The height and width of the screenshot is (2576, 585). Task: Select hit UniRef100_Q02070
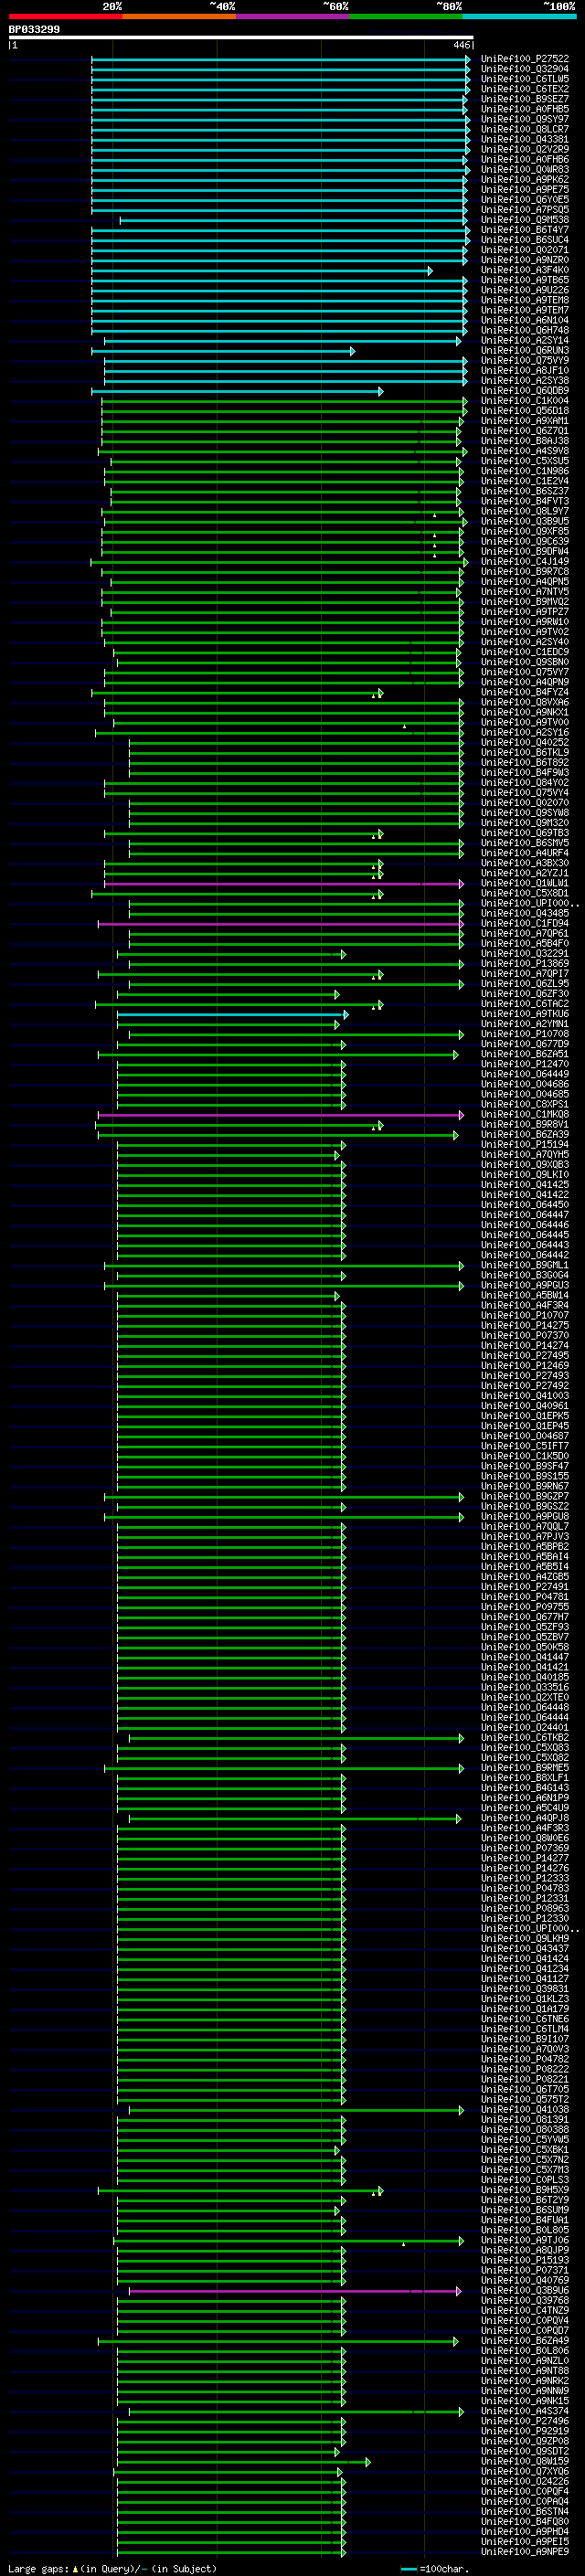tap(525, 803)
